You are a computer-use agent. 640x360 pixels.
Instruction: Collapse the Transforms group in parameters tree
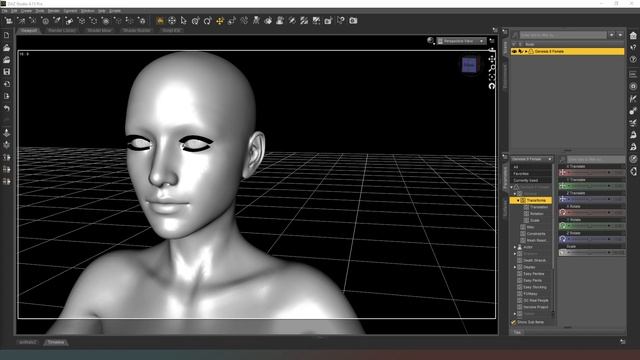(518, 200)
